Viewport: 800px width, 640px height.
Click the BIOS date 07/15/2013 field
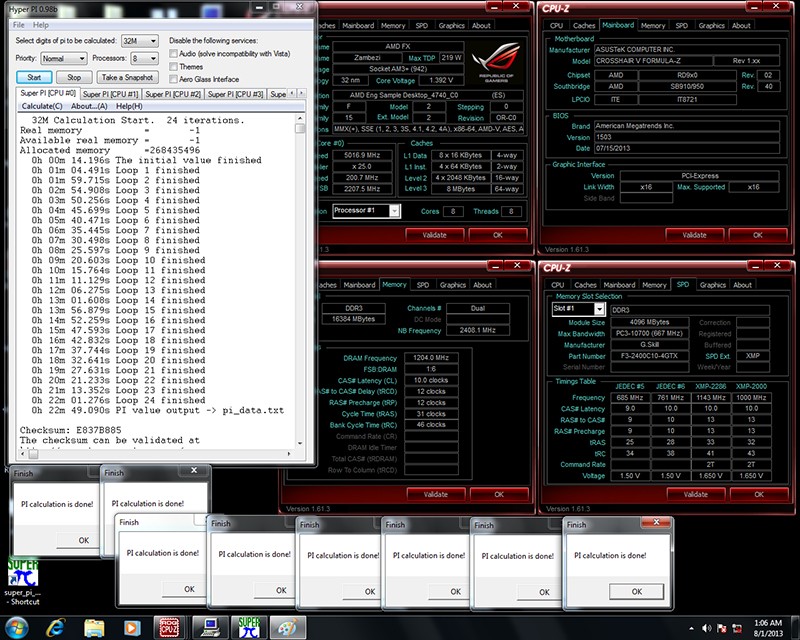pyautogui.click(x=687, y=149)
